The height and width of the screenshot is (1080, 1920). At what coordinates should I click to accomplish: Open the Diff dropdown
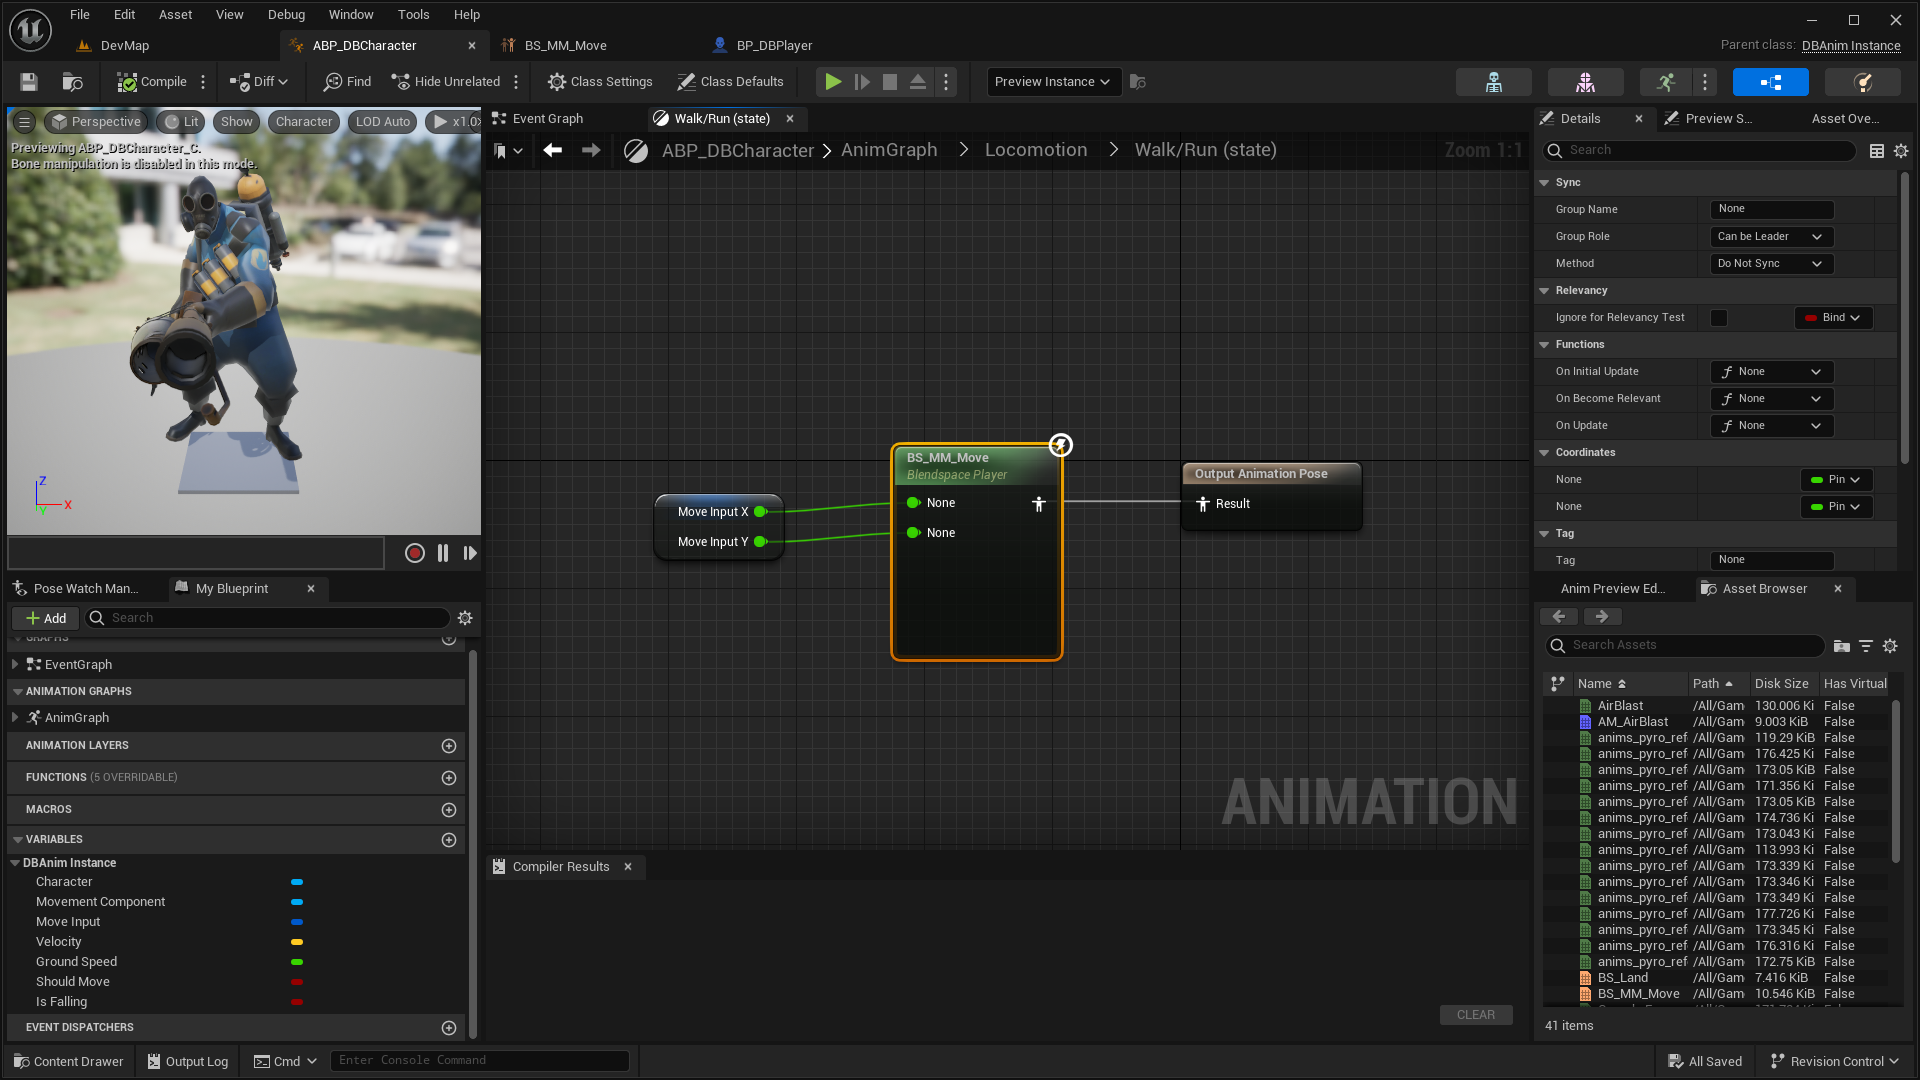(259, 82)
